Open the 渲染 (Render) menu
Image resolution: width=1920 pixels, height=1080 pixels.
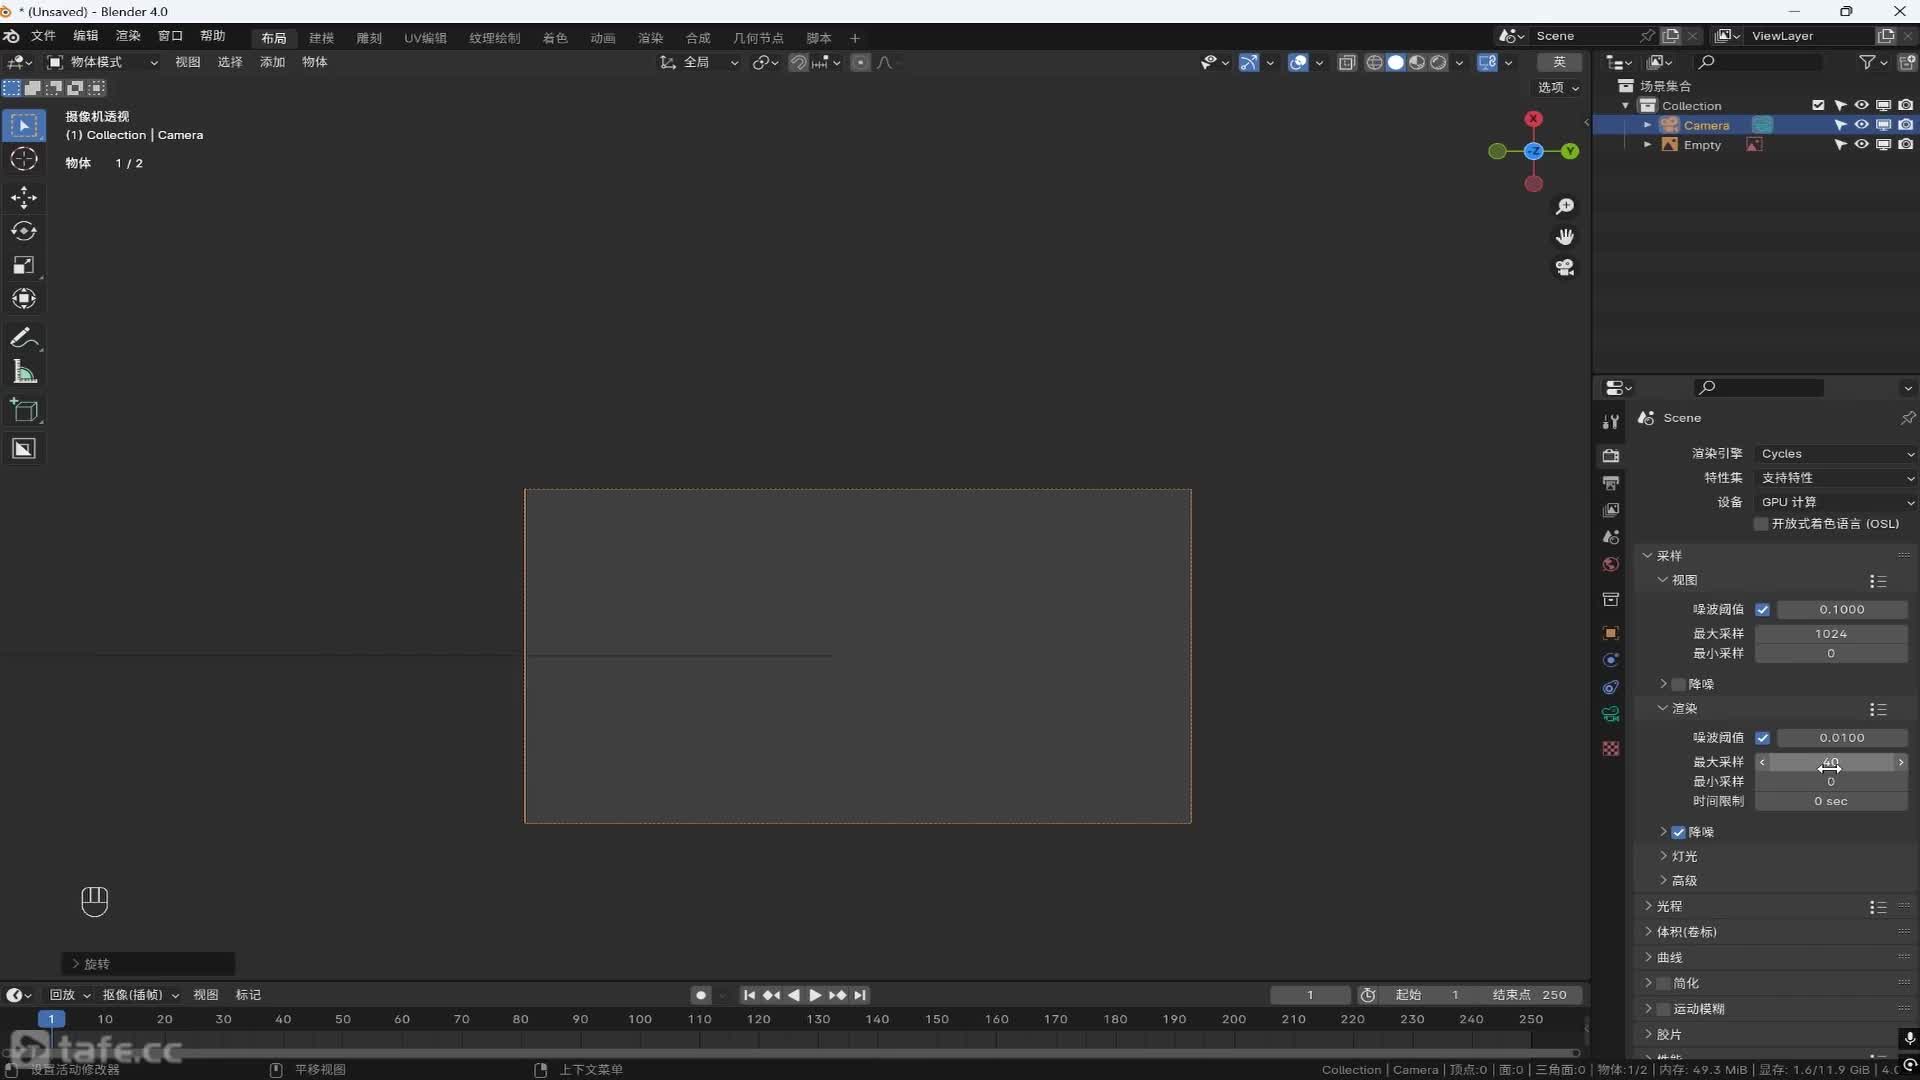pos(128,36)
